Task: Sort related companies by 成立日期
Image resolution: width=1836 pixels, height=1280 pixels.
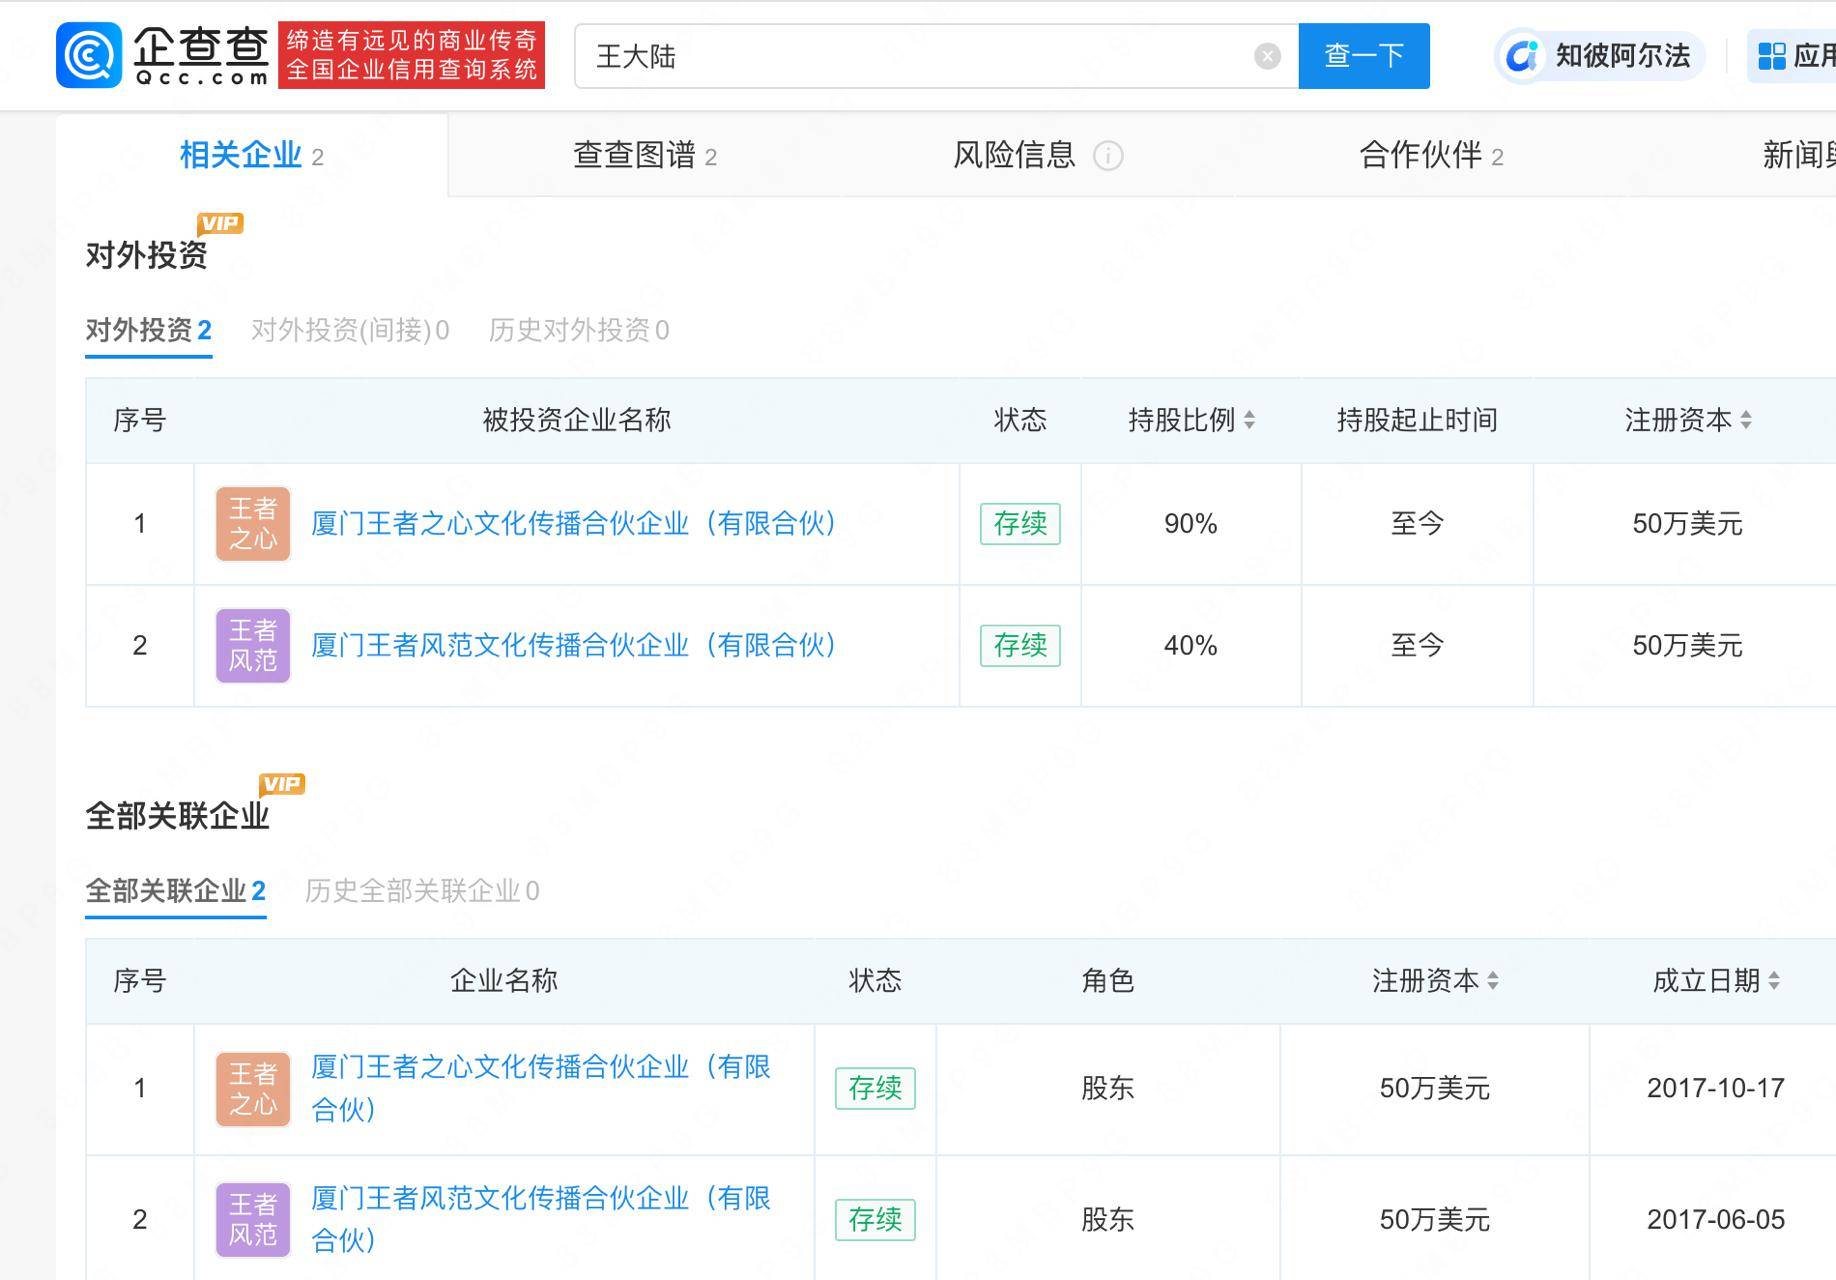Action: pos(1774,981)
